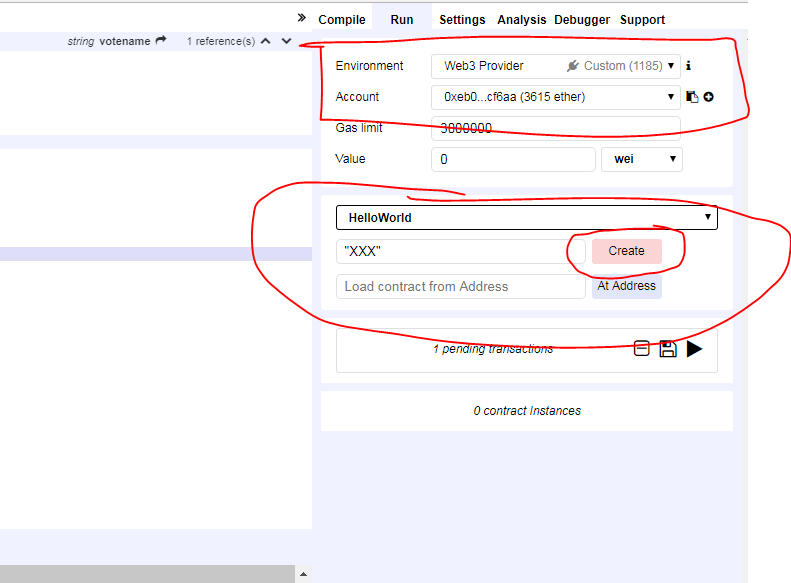Image resolution: width=791 pixels, height=583 pixels.
Task: Open the environment info icon
Action: 689,66
